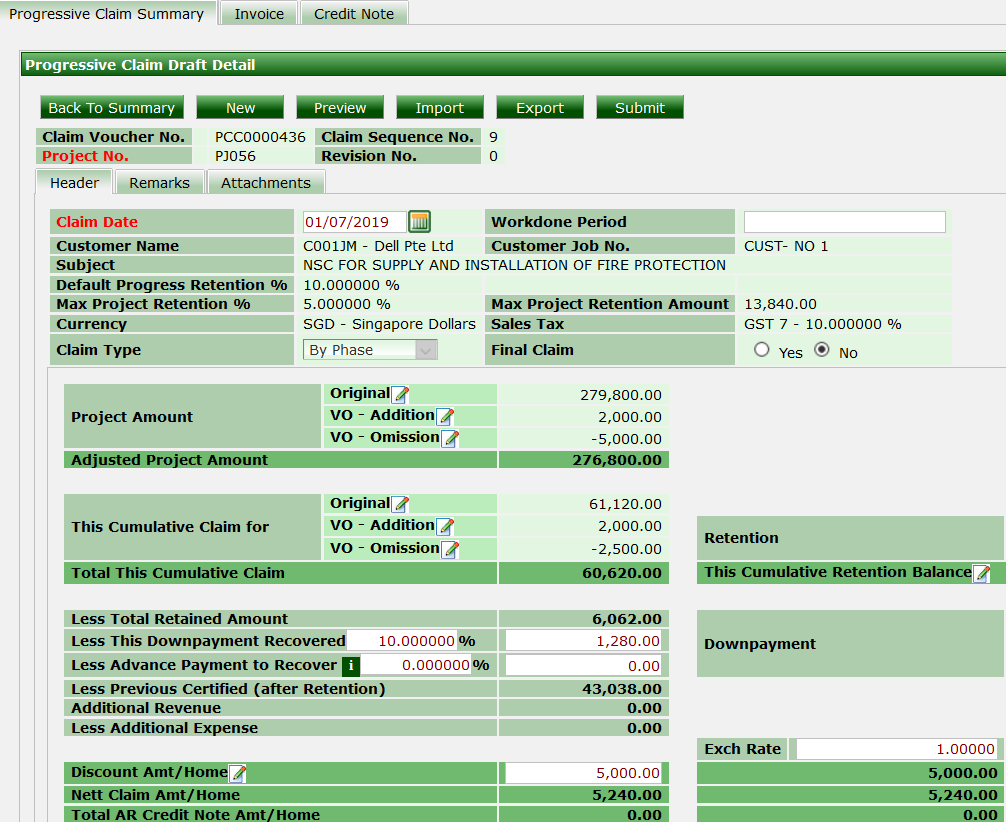
Task: Select Yes for Final Claim
Action: coord(759,350)
